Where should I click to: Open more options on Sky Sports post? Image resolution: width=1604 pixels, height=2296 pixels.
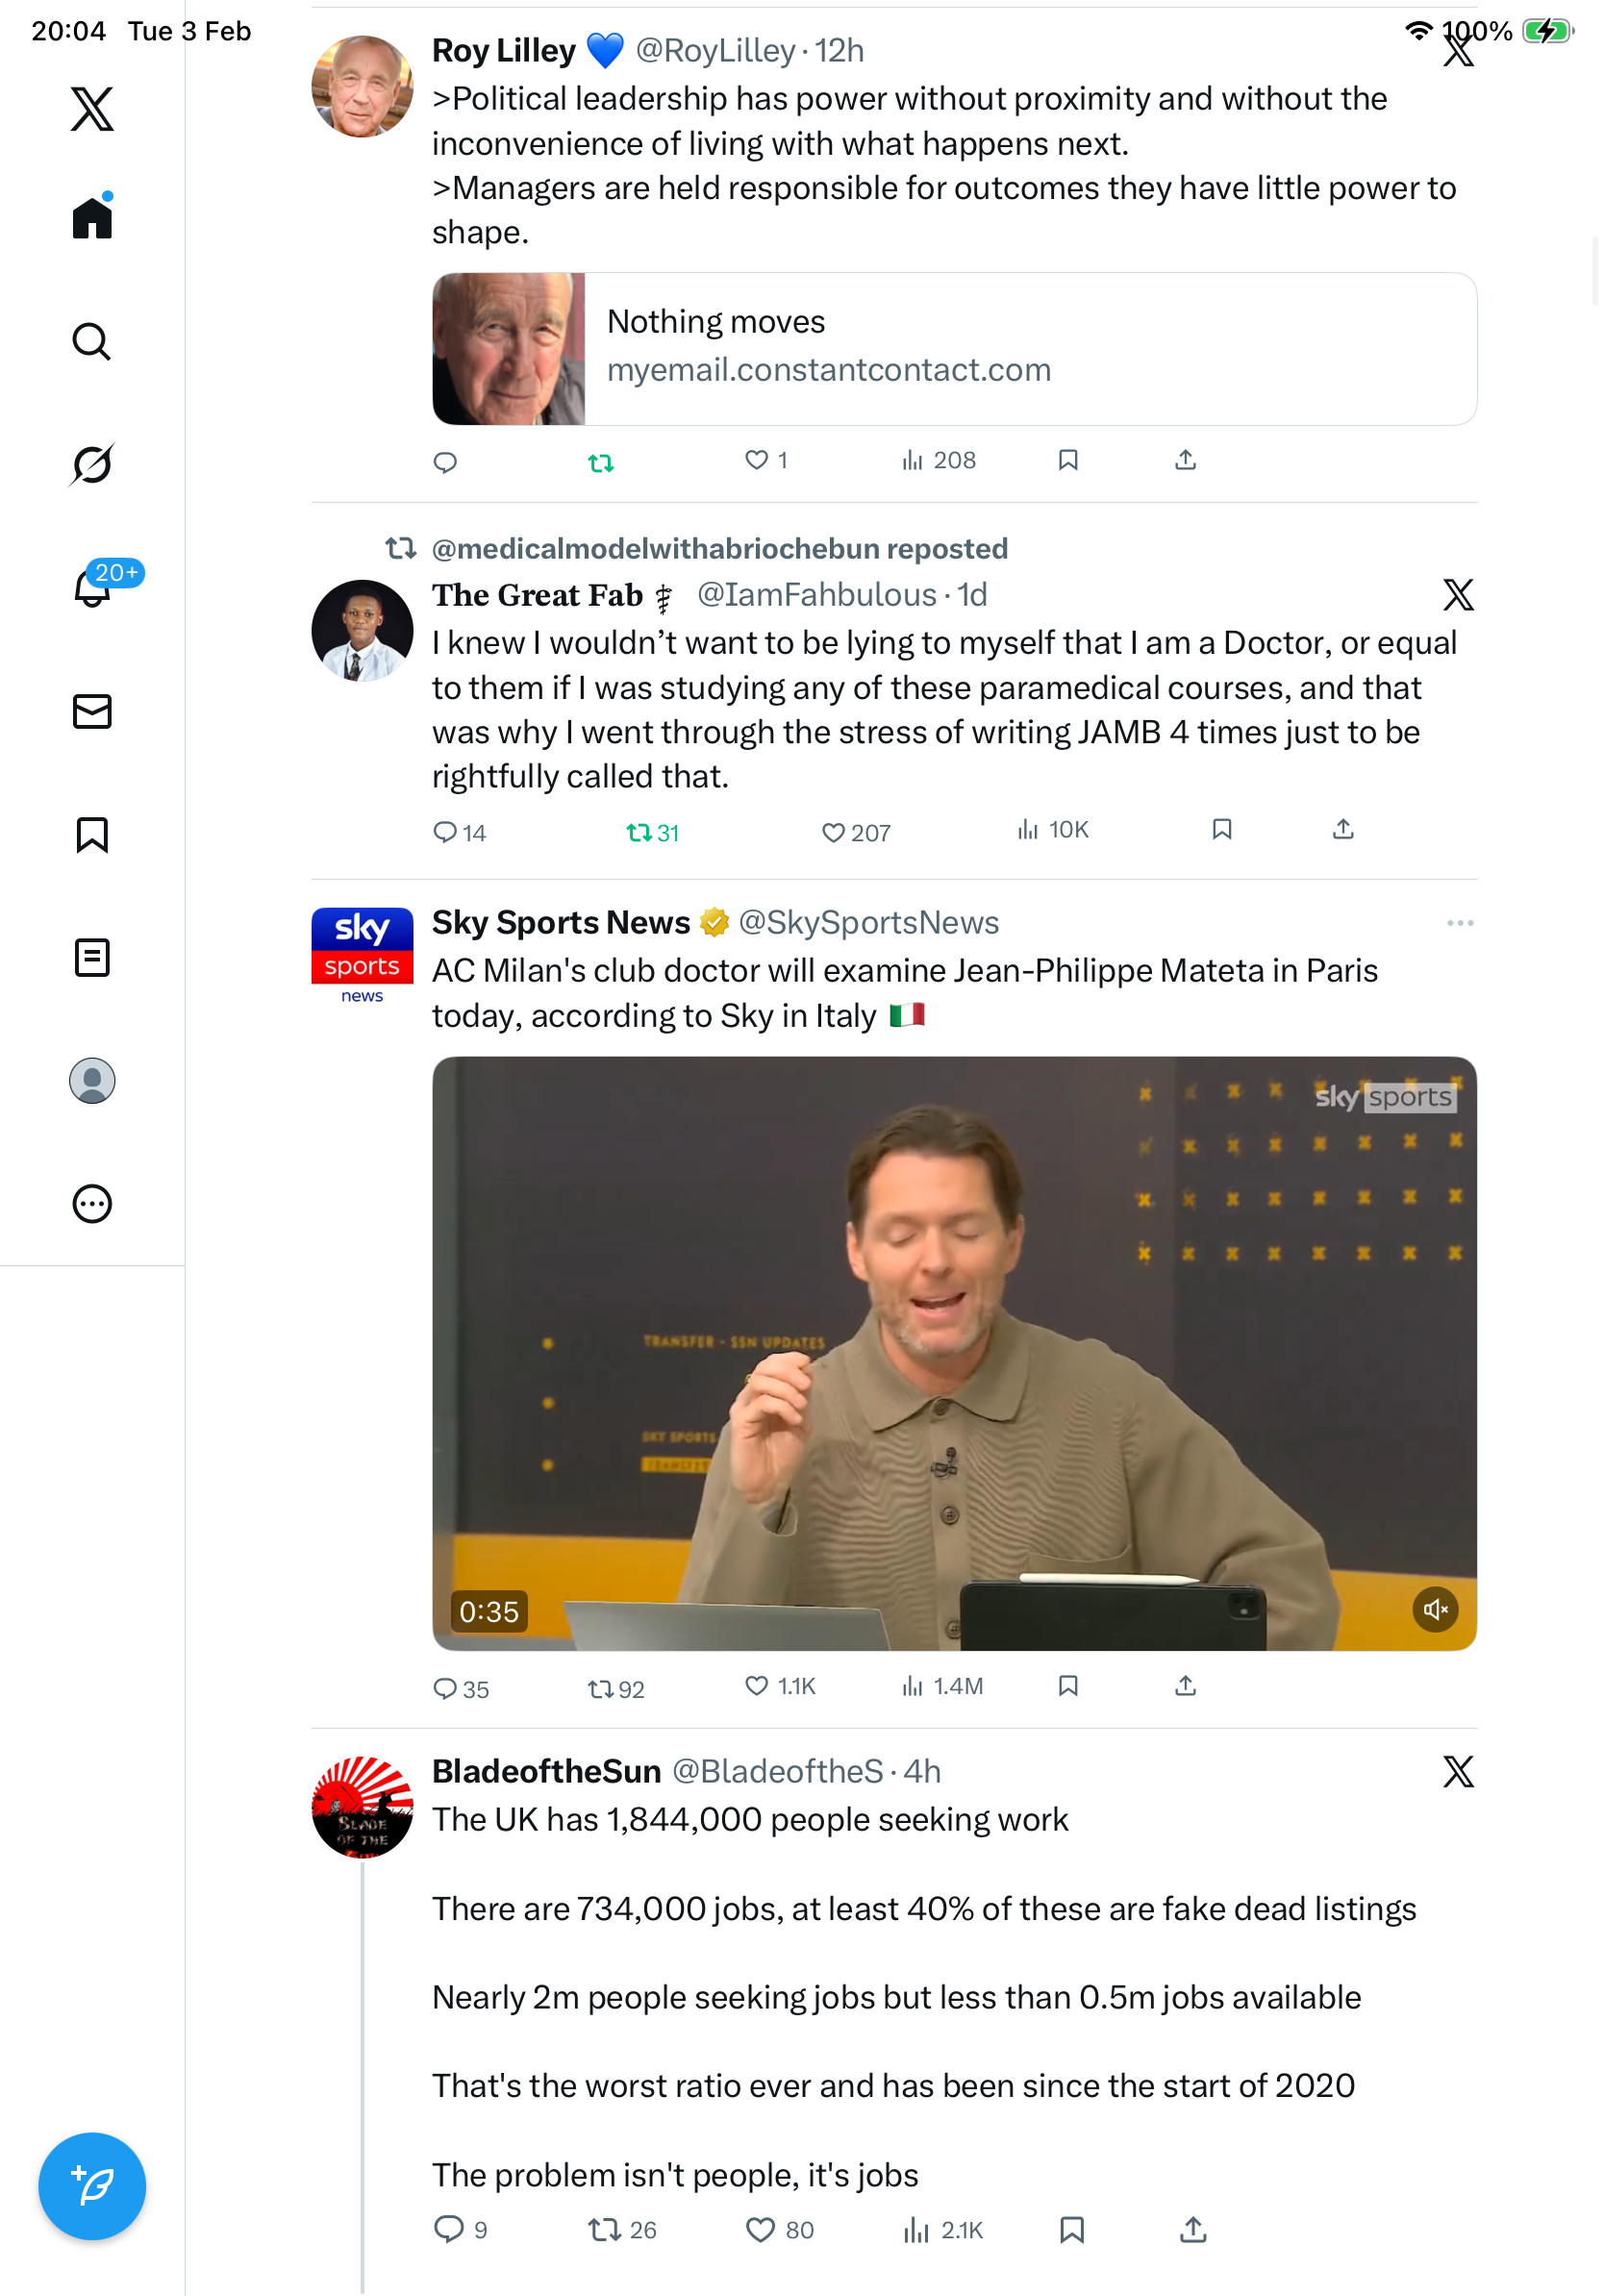coord(1459,922)
